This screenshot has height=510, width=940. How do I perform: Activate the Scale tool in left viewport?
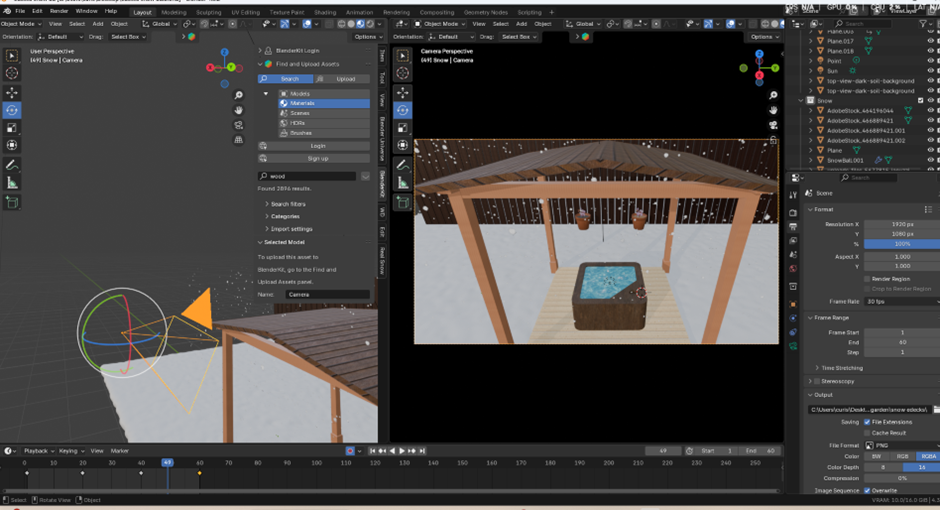click(12, 128)
